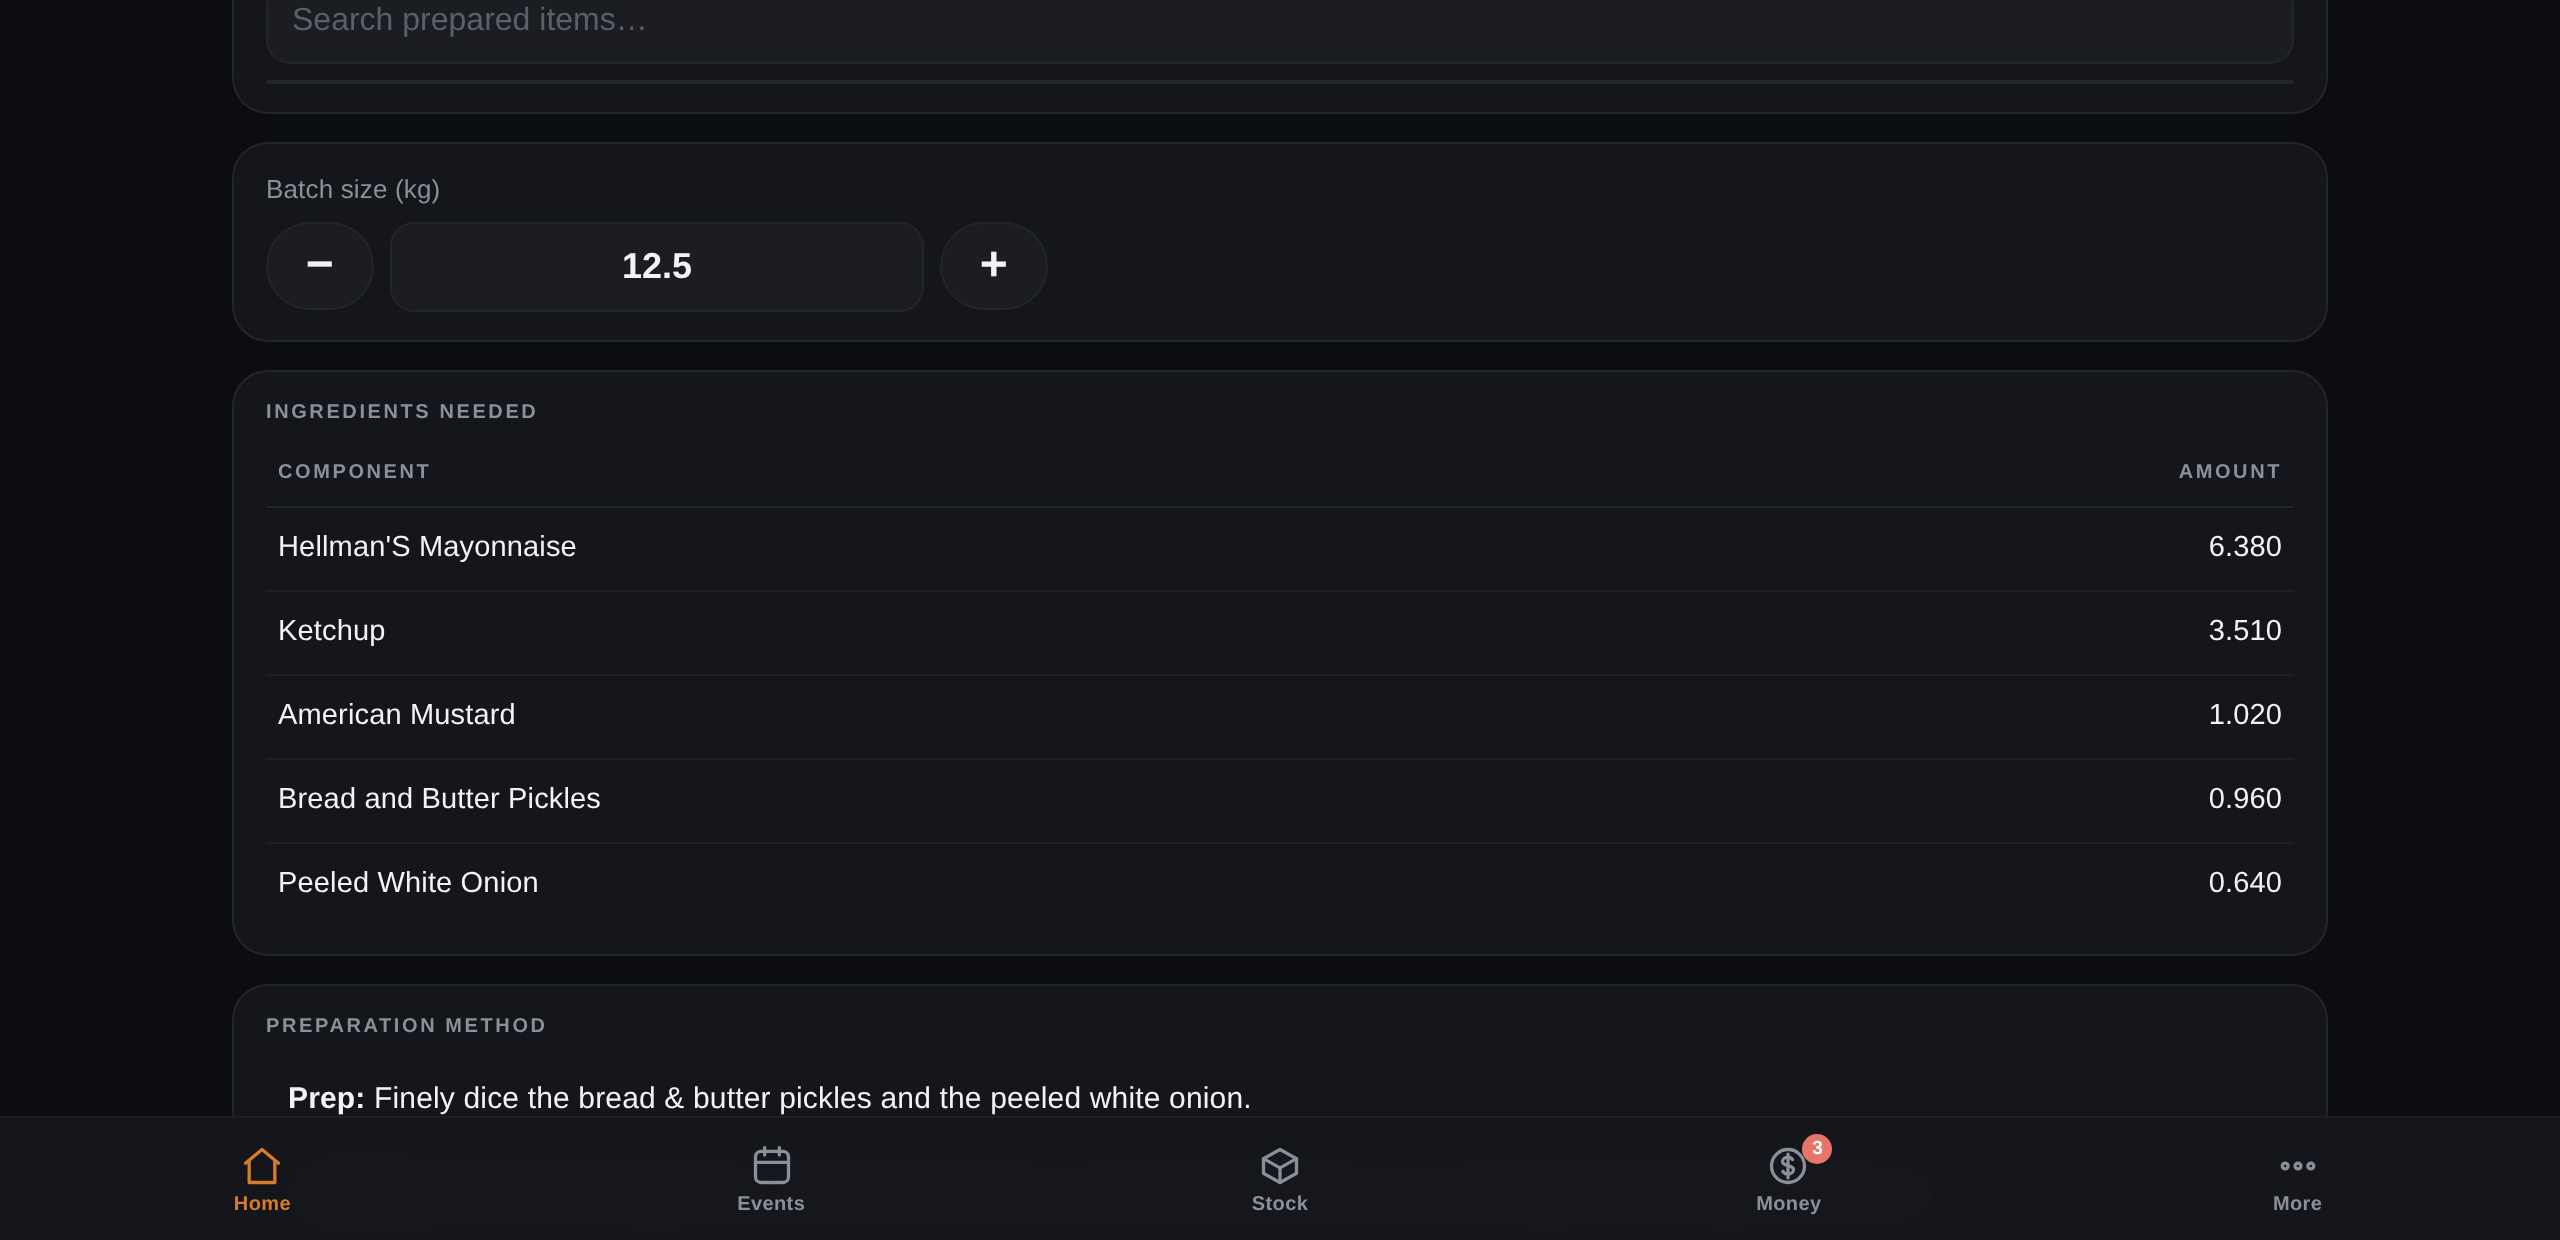This screenshot has height=1240, width=2560.
Task: Increase batch size with plus button
Action: tap(993, 265)
